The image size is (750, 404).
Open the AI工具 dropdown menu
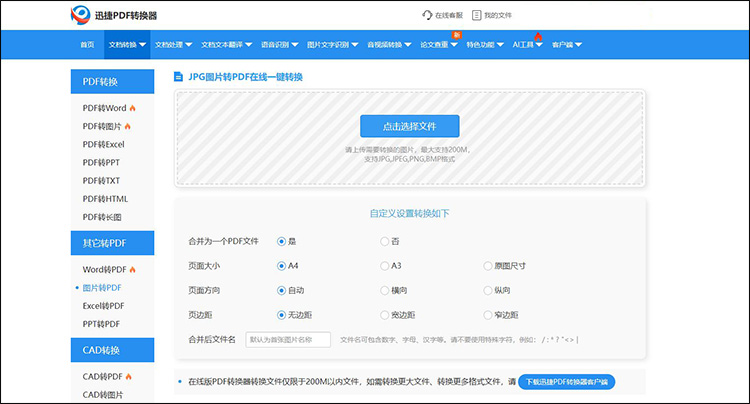point(527,45)
